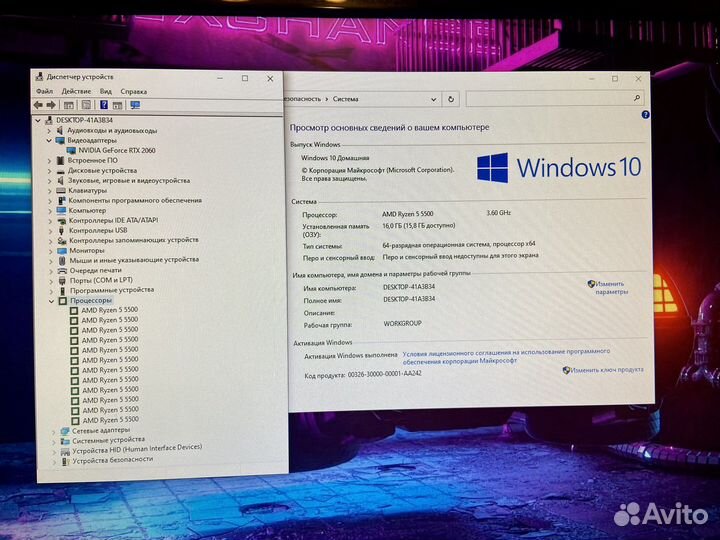Click the Клавиатуры keyboard icon

tap(61, 190)
